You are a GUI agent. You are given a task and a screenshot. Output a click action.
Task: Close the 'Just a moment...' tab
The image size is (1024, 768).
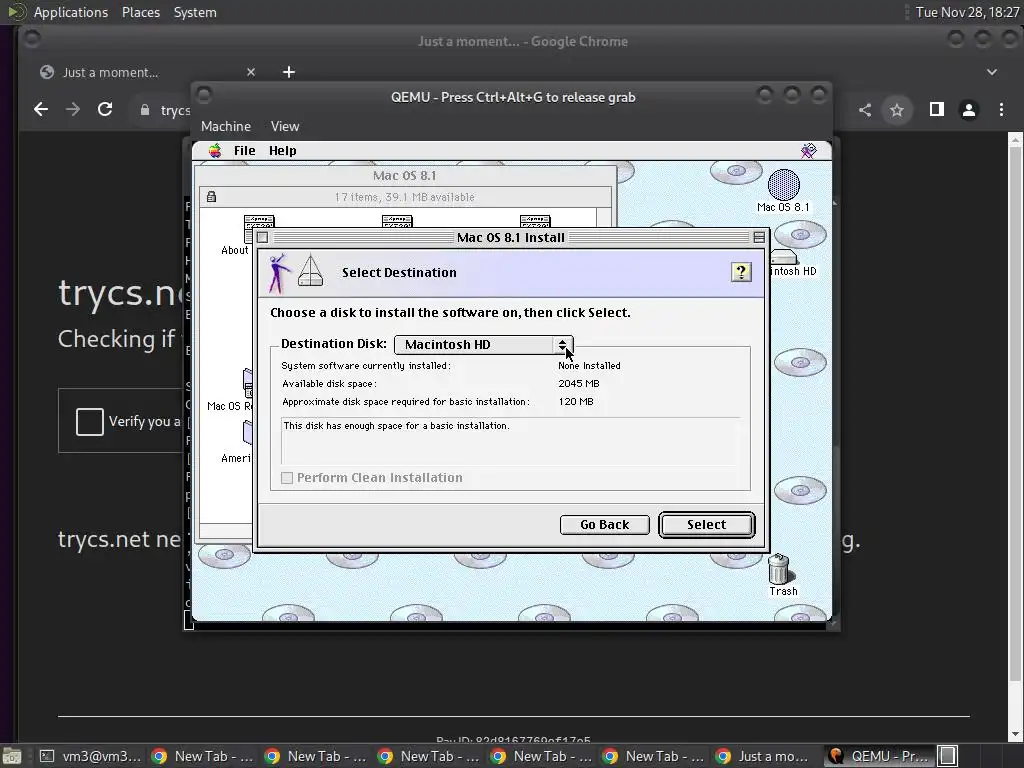(251, 72)
